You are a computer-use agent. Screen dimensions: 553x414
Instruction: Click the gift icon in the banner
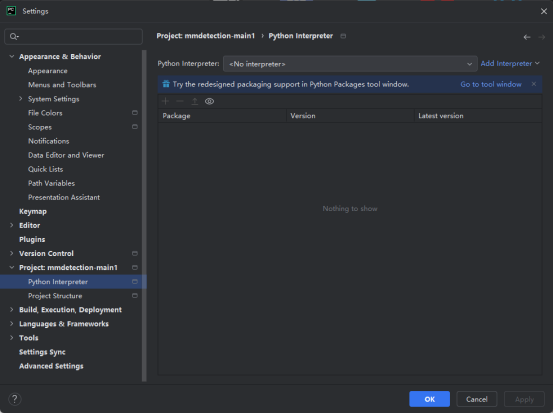(x=166, y=84)
